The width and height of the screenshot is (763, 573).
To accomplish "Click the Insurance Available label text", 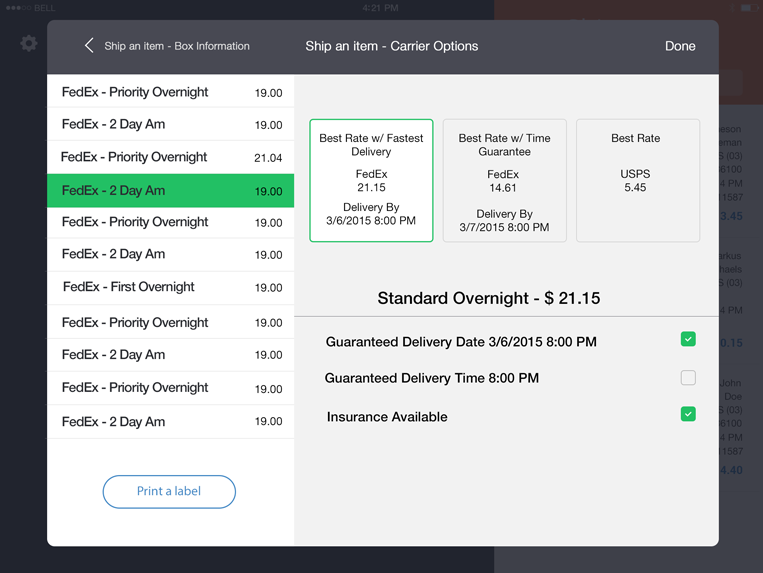I will pos(387,417).
